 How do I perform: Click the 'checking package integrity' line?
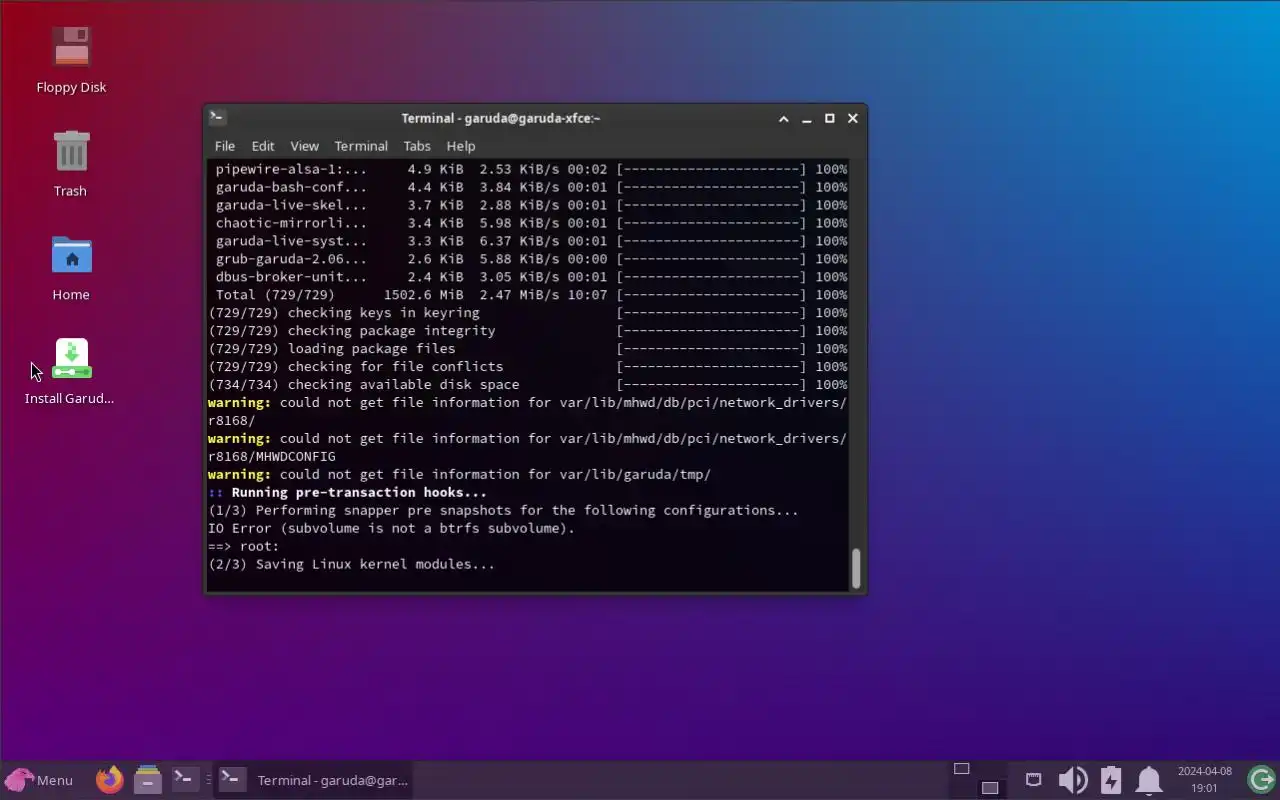coord(528,331)
